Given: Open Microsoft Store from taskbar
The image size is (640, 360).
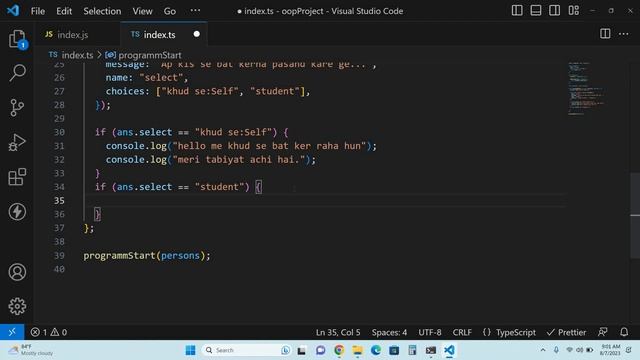Looking at the screenshot, I should click(x=394, y=350).
